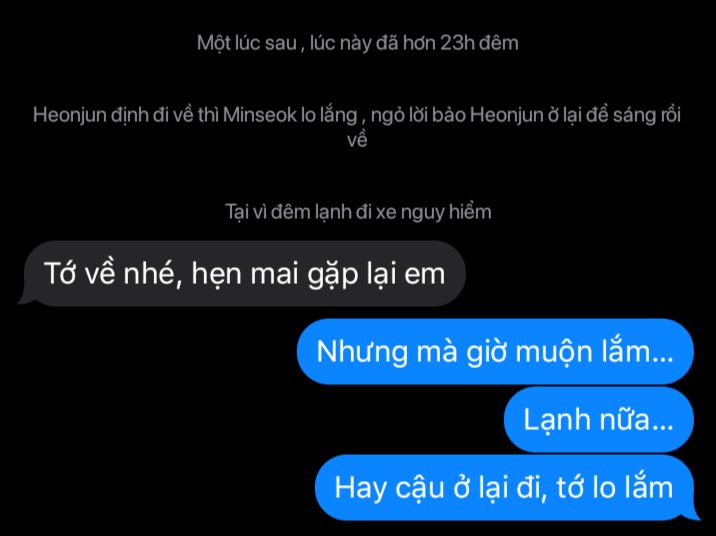Select the blue bubble "Nhưng mà giờ muộn lắm..."
Viewport: 716px width, 536px height.
495,352
